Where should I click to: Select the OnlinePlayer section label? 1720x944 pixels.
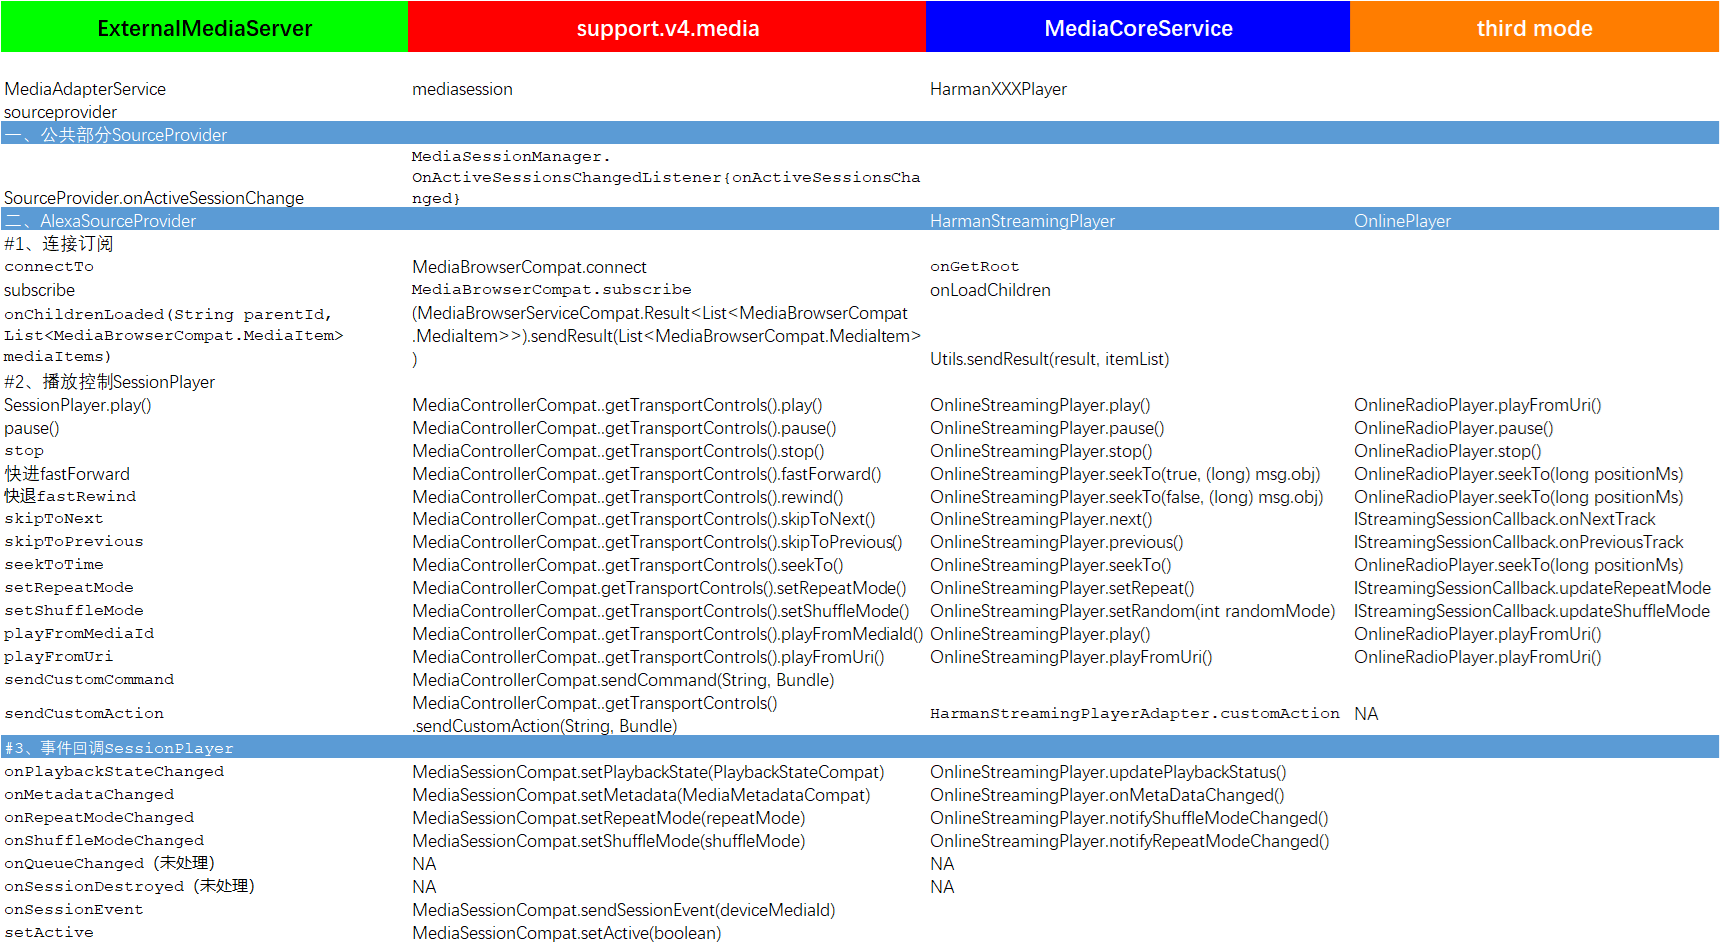pos(1402,221)
